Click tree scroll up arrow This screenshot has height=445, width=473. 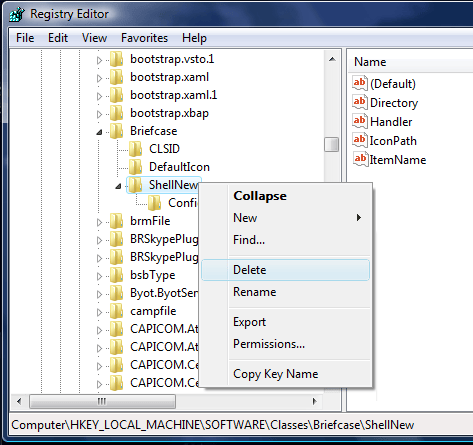click(x=332, y=59)
